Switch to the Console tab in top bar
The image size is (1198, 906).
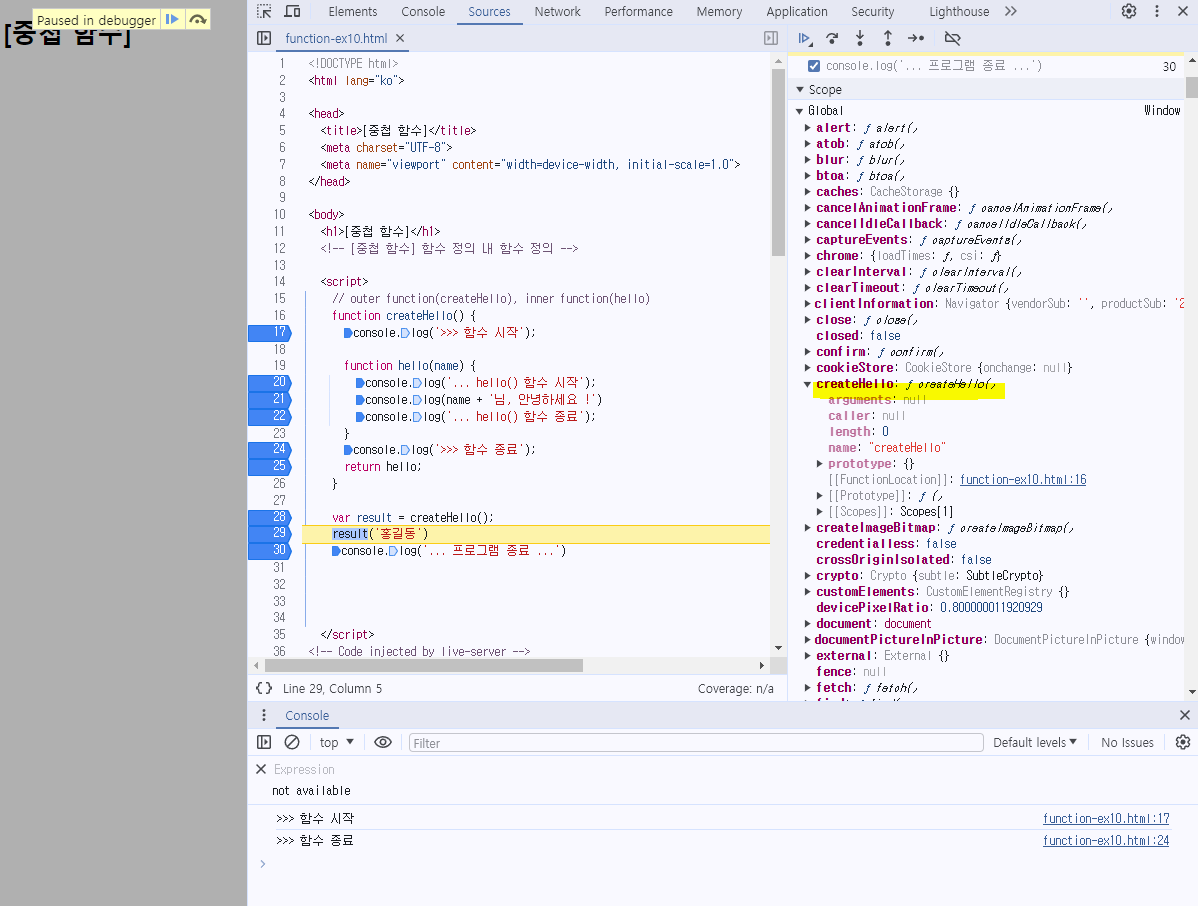coord(423,11)
